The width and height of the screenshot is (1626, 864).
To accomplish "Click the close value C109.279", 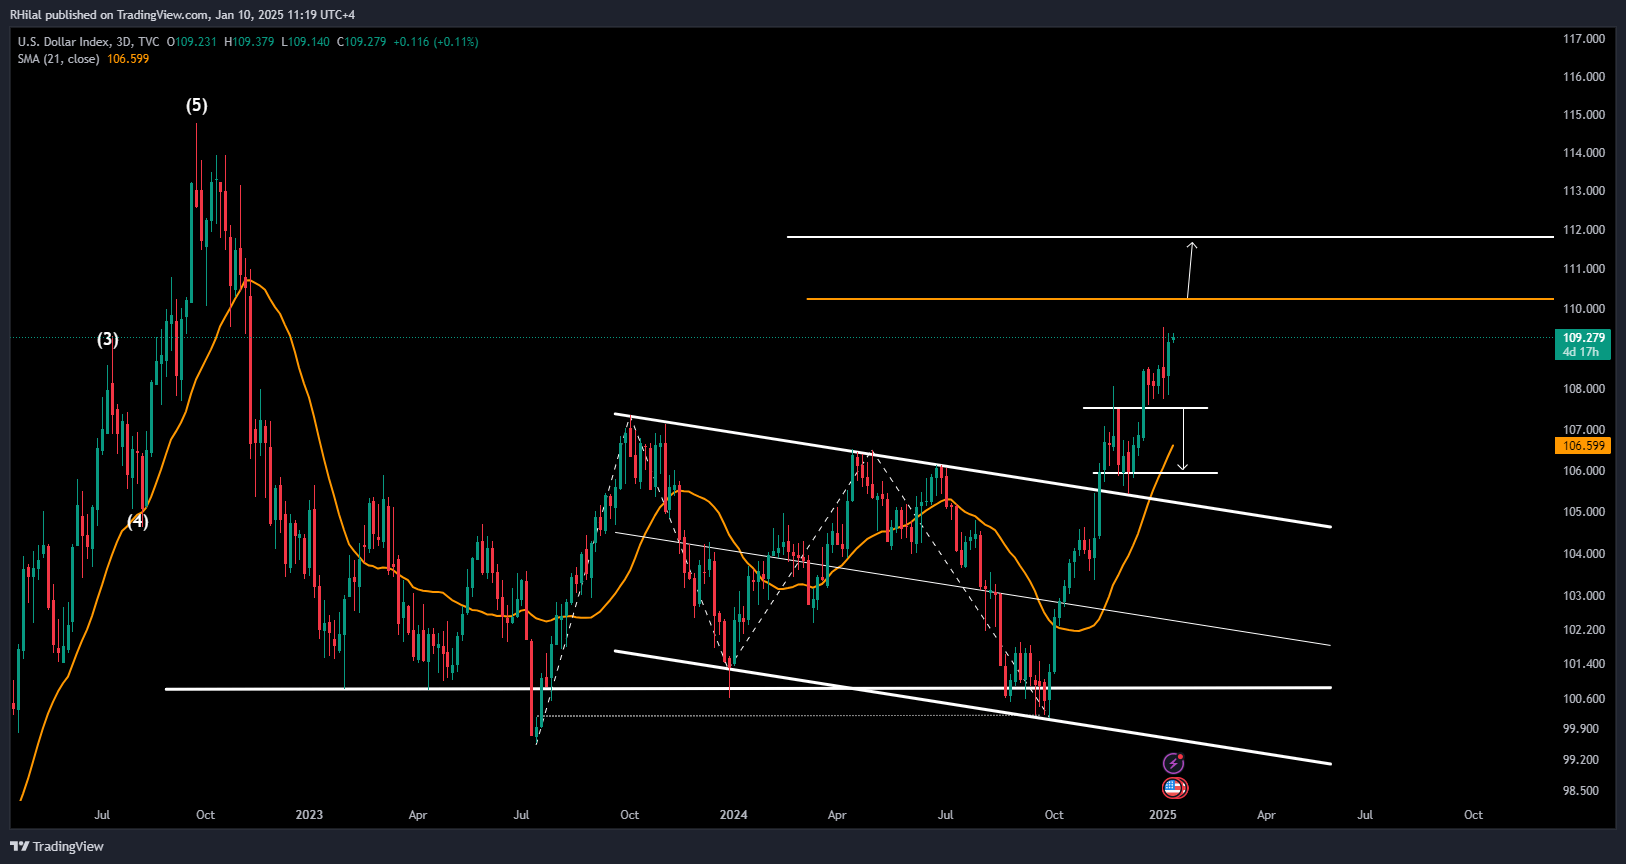I will click(x=361, y=42).
